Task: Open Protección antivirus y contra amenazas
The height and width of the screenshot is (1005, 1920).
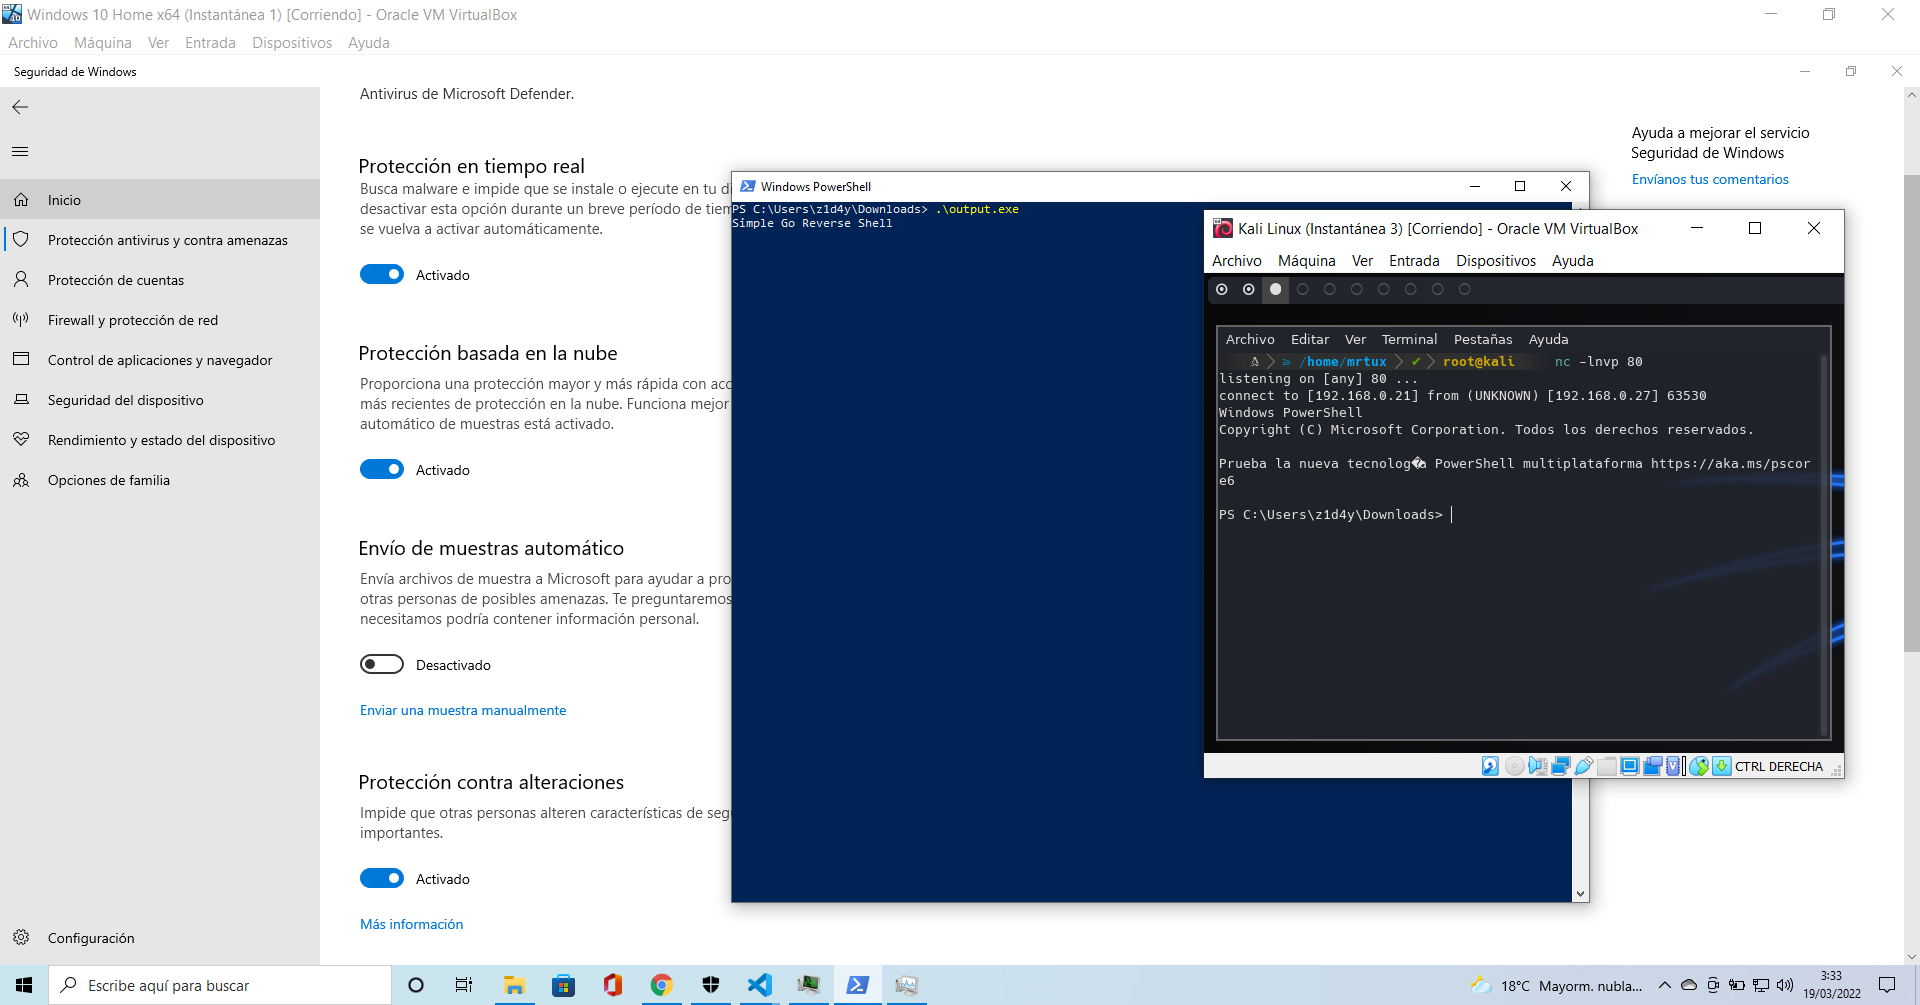Action: (160, 240)
